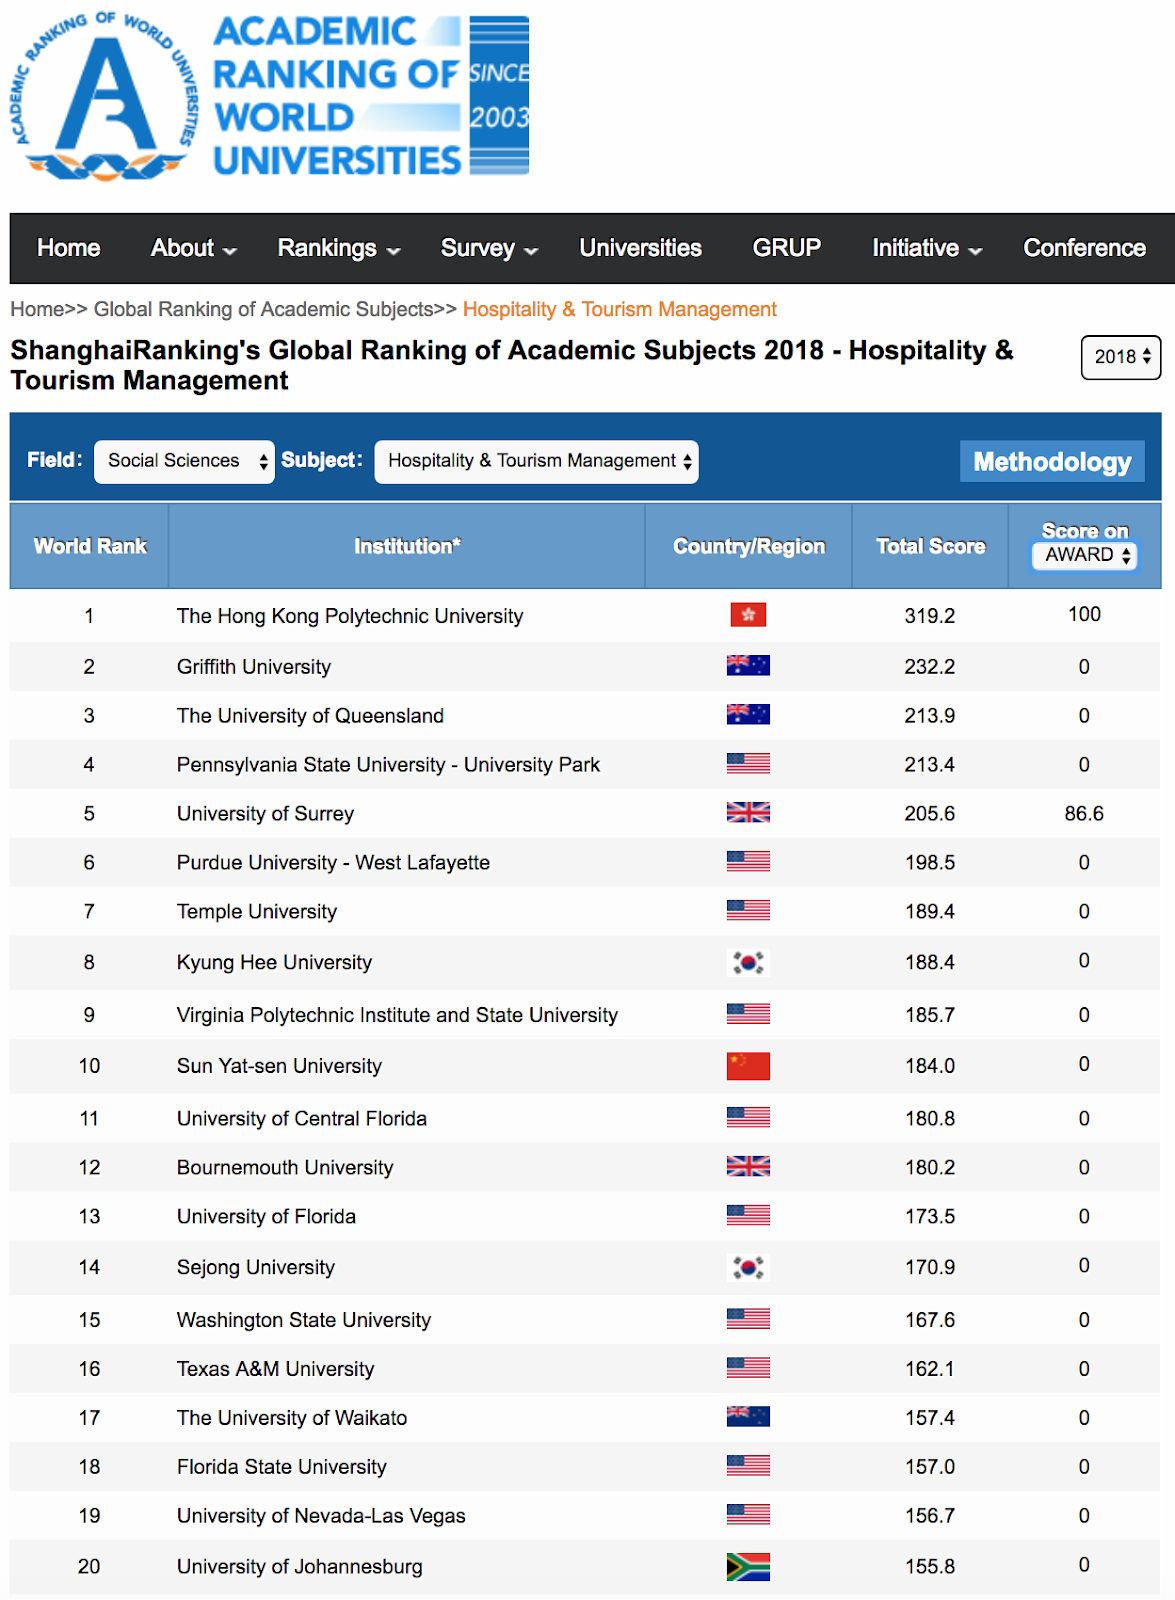Click the Academic Ranking of World Universities banner

371,96
